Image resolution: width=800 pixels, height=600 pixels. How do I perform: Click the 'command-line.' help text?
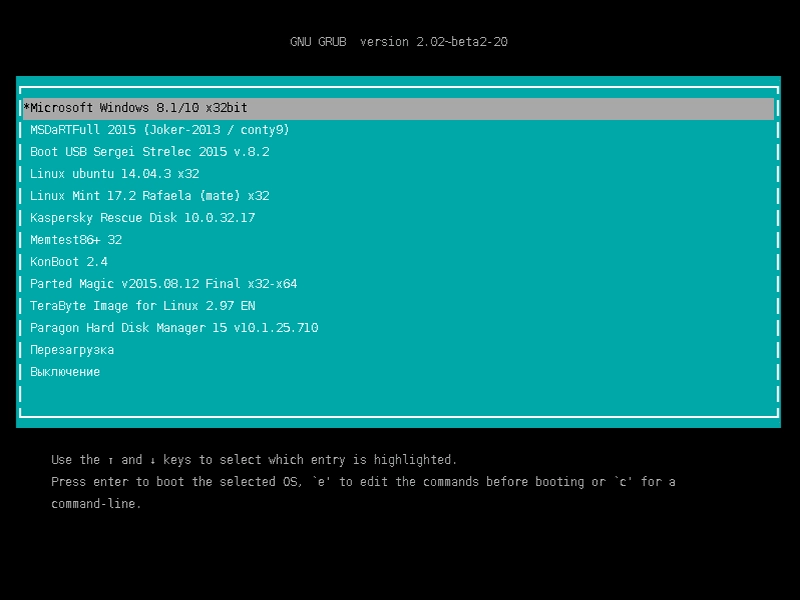(96, 504)
